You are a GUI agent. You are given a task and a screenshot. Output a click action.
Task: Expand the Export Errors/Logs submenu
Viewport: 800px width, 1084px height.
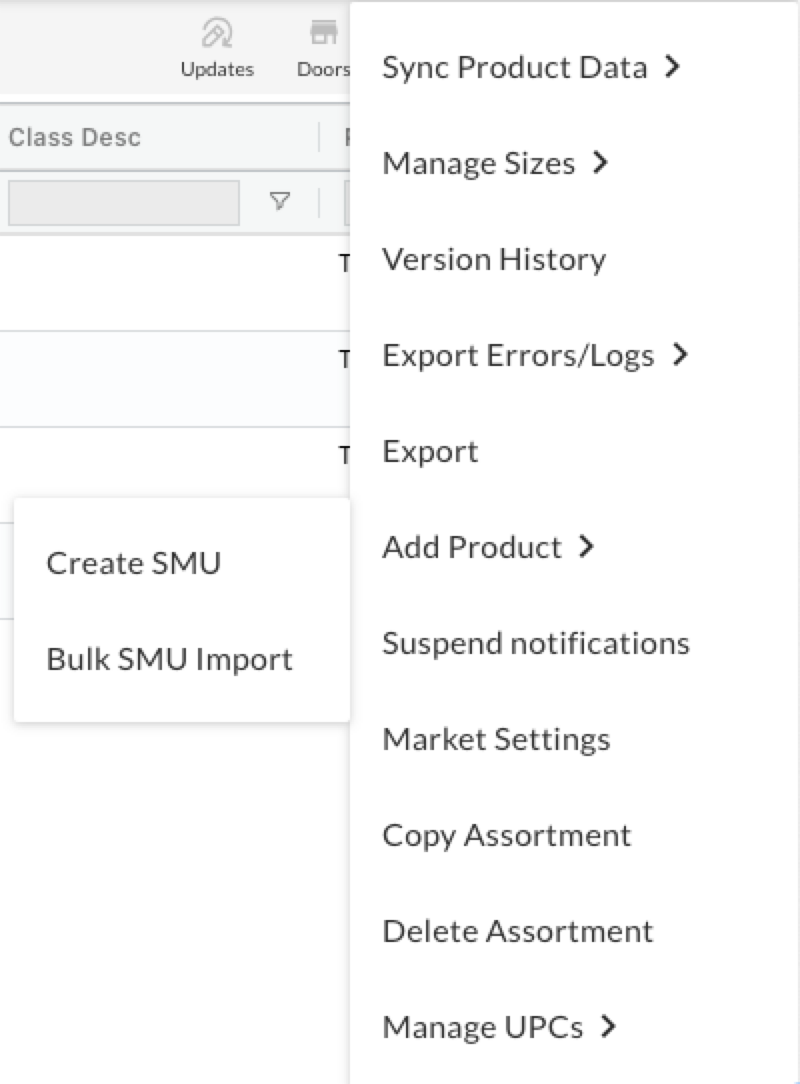point(525,354)
